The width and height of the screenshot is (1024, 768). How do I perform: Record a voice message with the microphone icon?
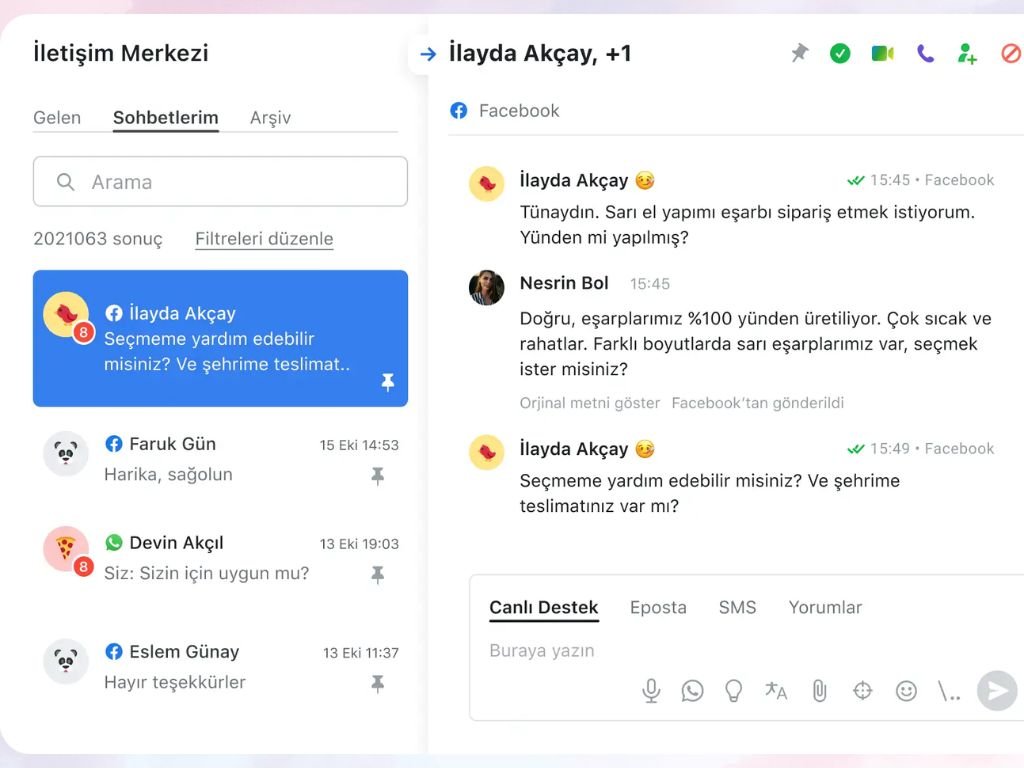pos(650,690)
